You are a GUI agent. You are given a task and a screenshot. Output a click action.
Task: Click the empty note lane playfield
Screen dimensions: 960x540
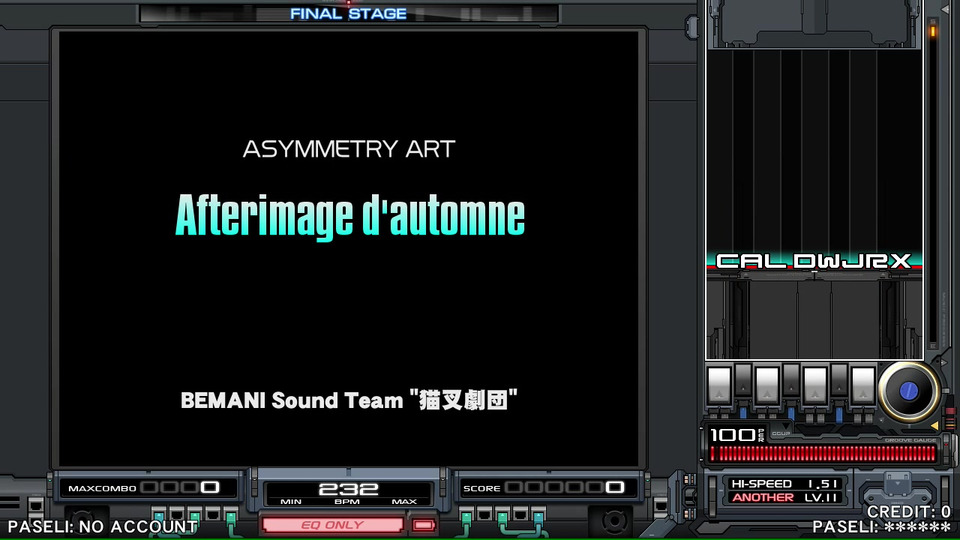[x=814, y=150]
